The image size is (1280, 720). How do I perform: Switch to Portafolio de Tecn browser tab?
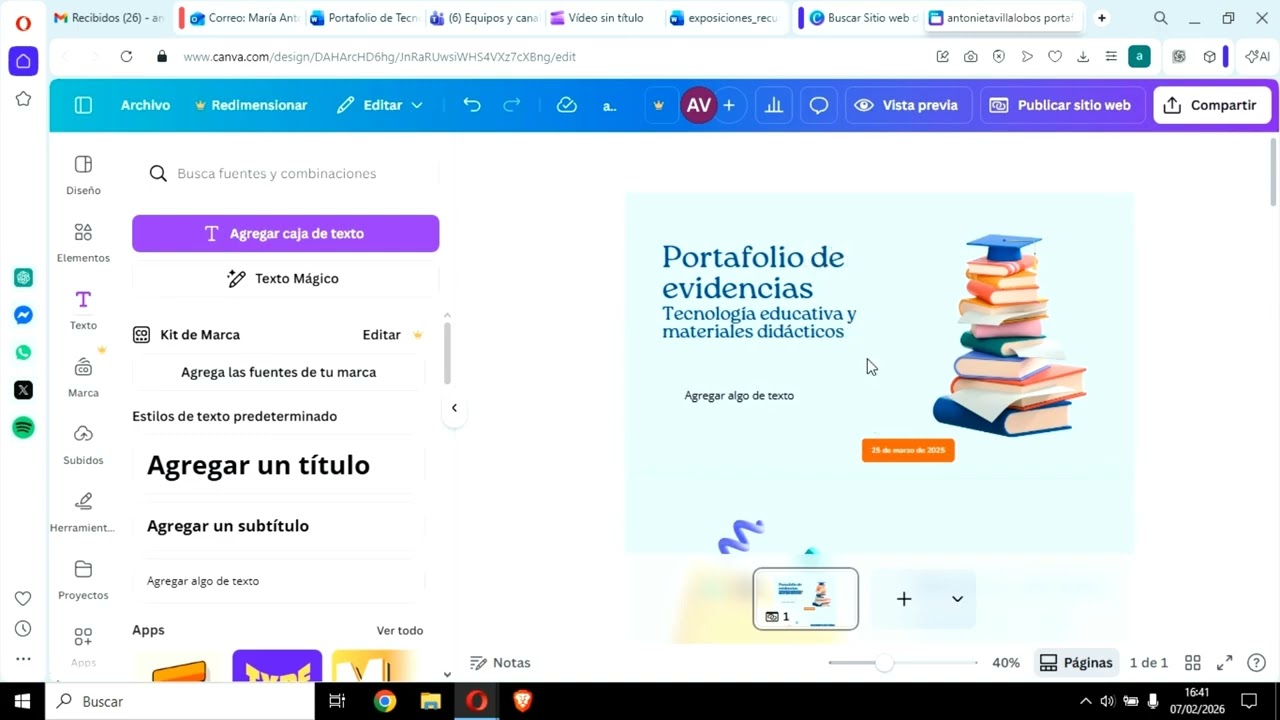click(364, 18)
